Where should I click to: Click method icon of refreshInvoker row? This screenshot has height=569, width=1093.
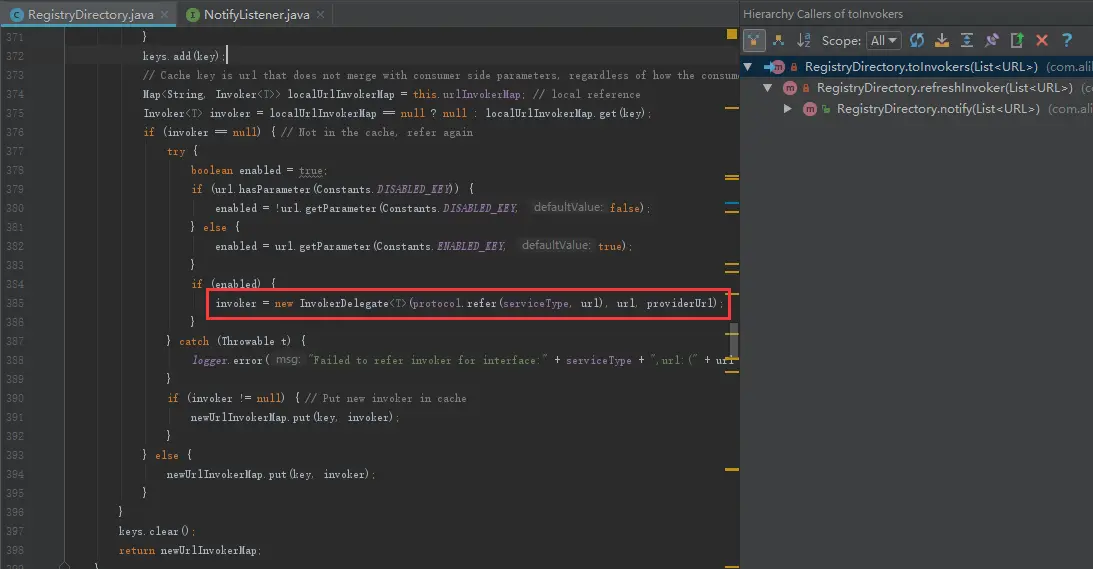click(790, 88)
